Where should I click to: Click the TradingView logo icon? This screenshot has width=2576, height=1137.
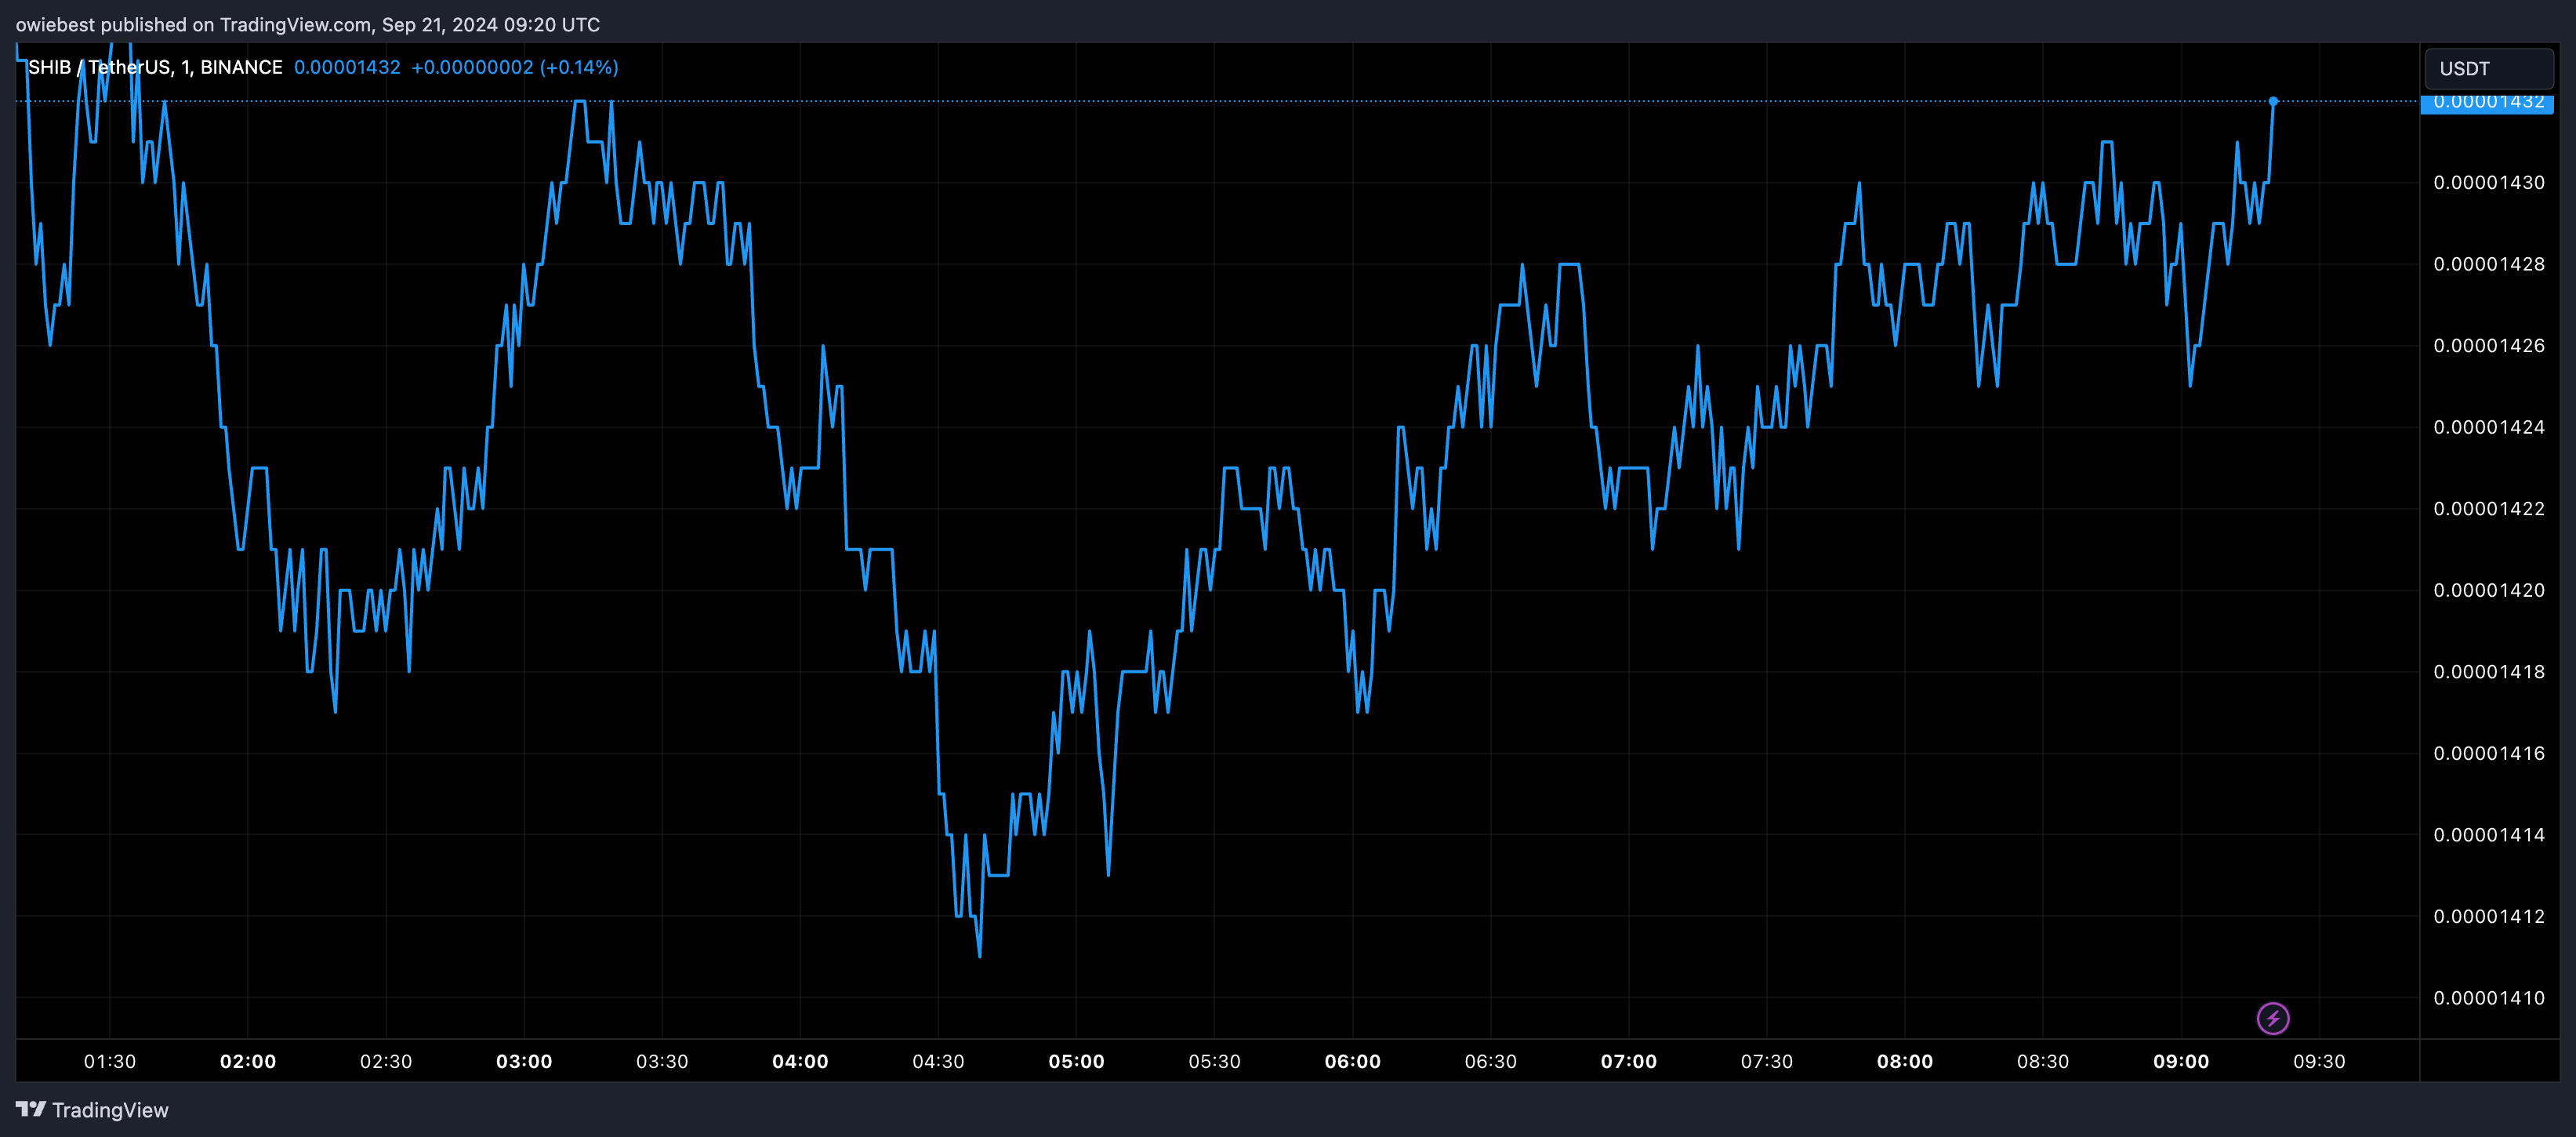[x=31, y=1109]
